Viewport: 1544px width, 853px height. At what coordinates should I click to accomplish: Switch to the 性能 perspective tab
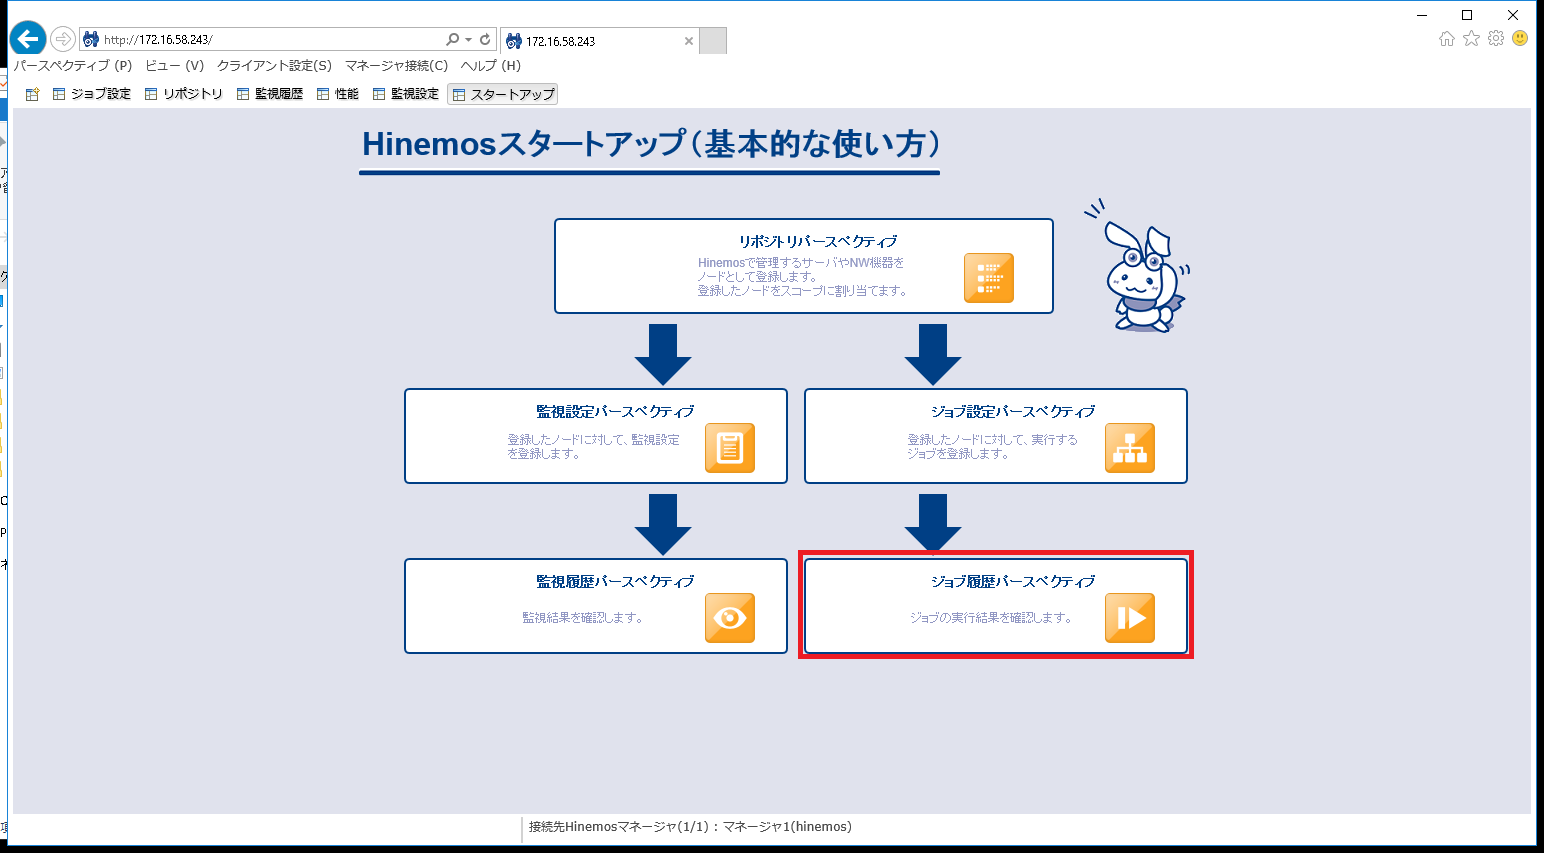[x=338, y=94]
